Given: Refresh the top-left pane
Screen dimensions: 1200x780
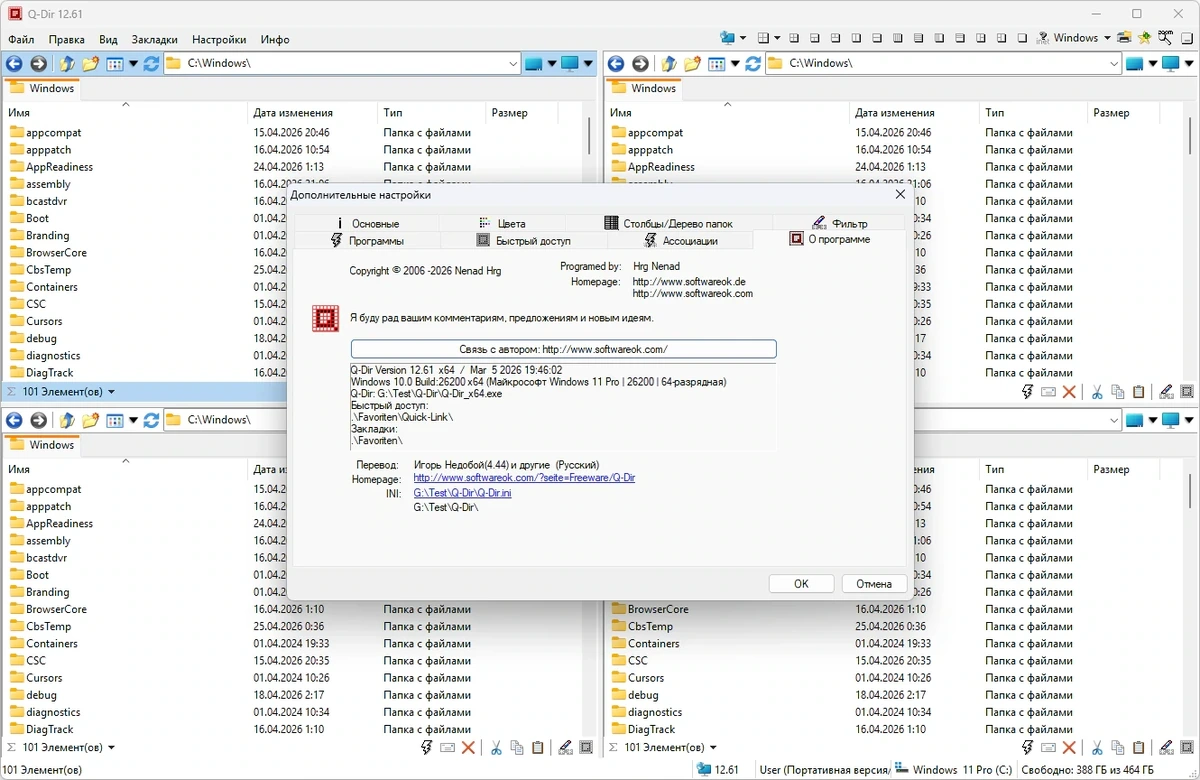Looking at the screenshot, I should (151, 63).
